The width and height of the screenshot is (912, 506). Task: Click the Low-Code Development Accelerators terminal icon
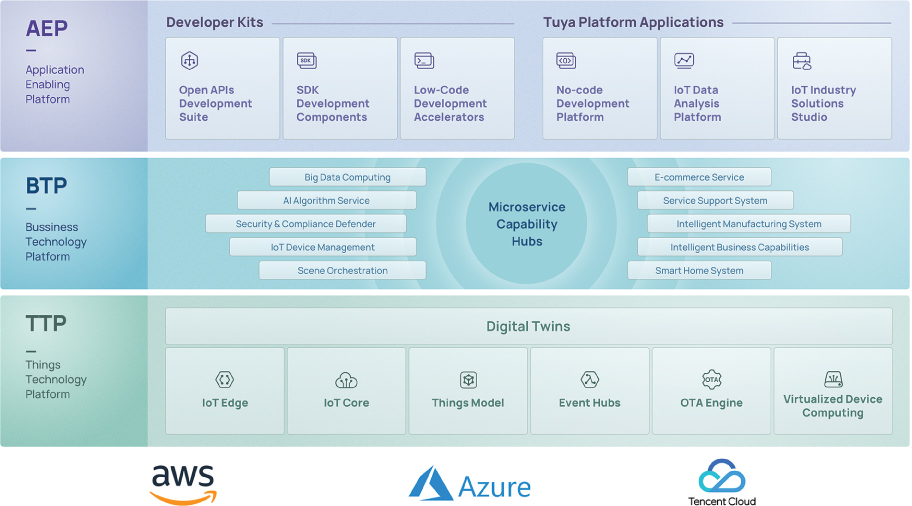click(424, 61)
